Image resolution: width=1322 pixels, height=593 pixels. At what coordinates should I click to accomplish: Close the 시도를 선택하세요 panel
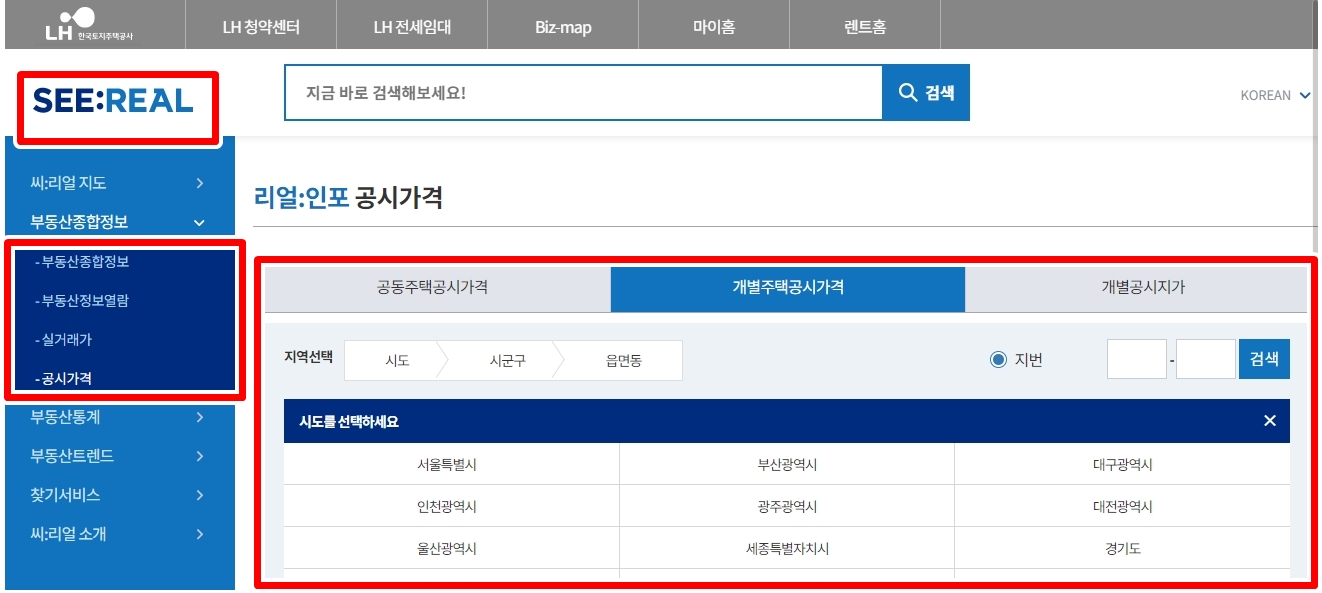(x=1270, y=421)
